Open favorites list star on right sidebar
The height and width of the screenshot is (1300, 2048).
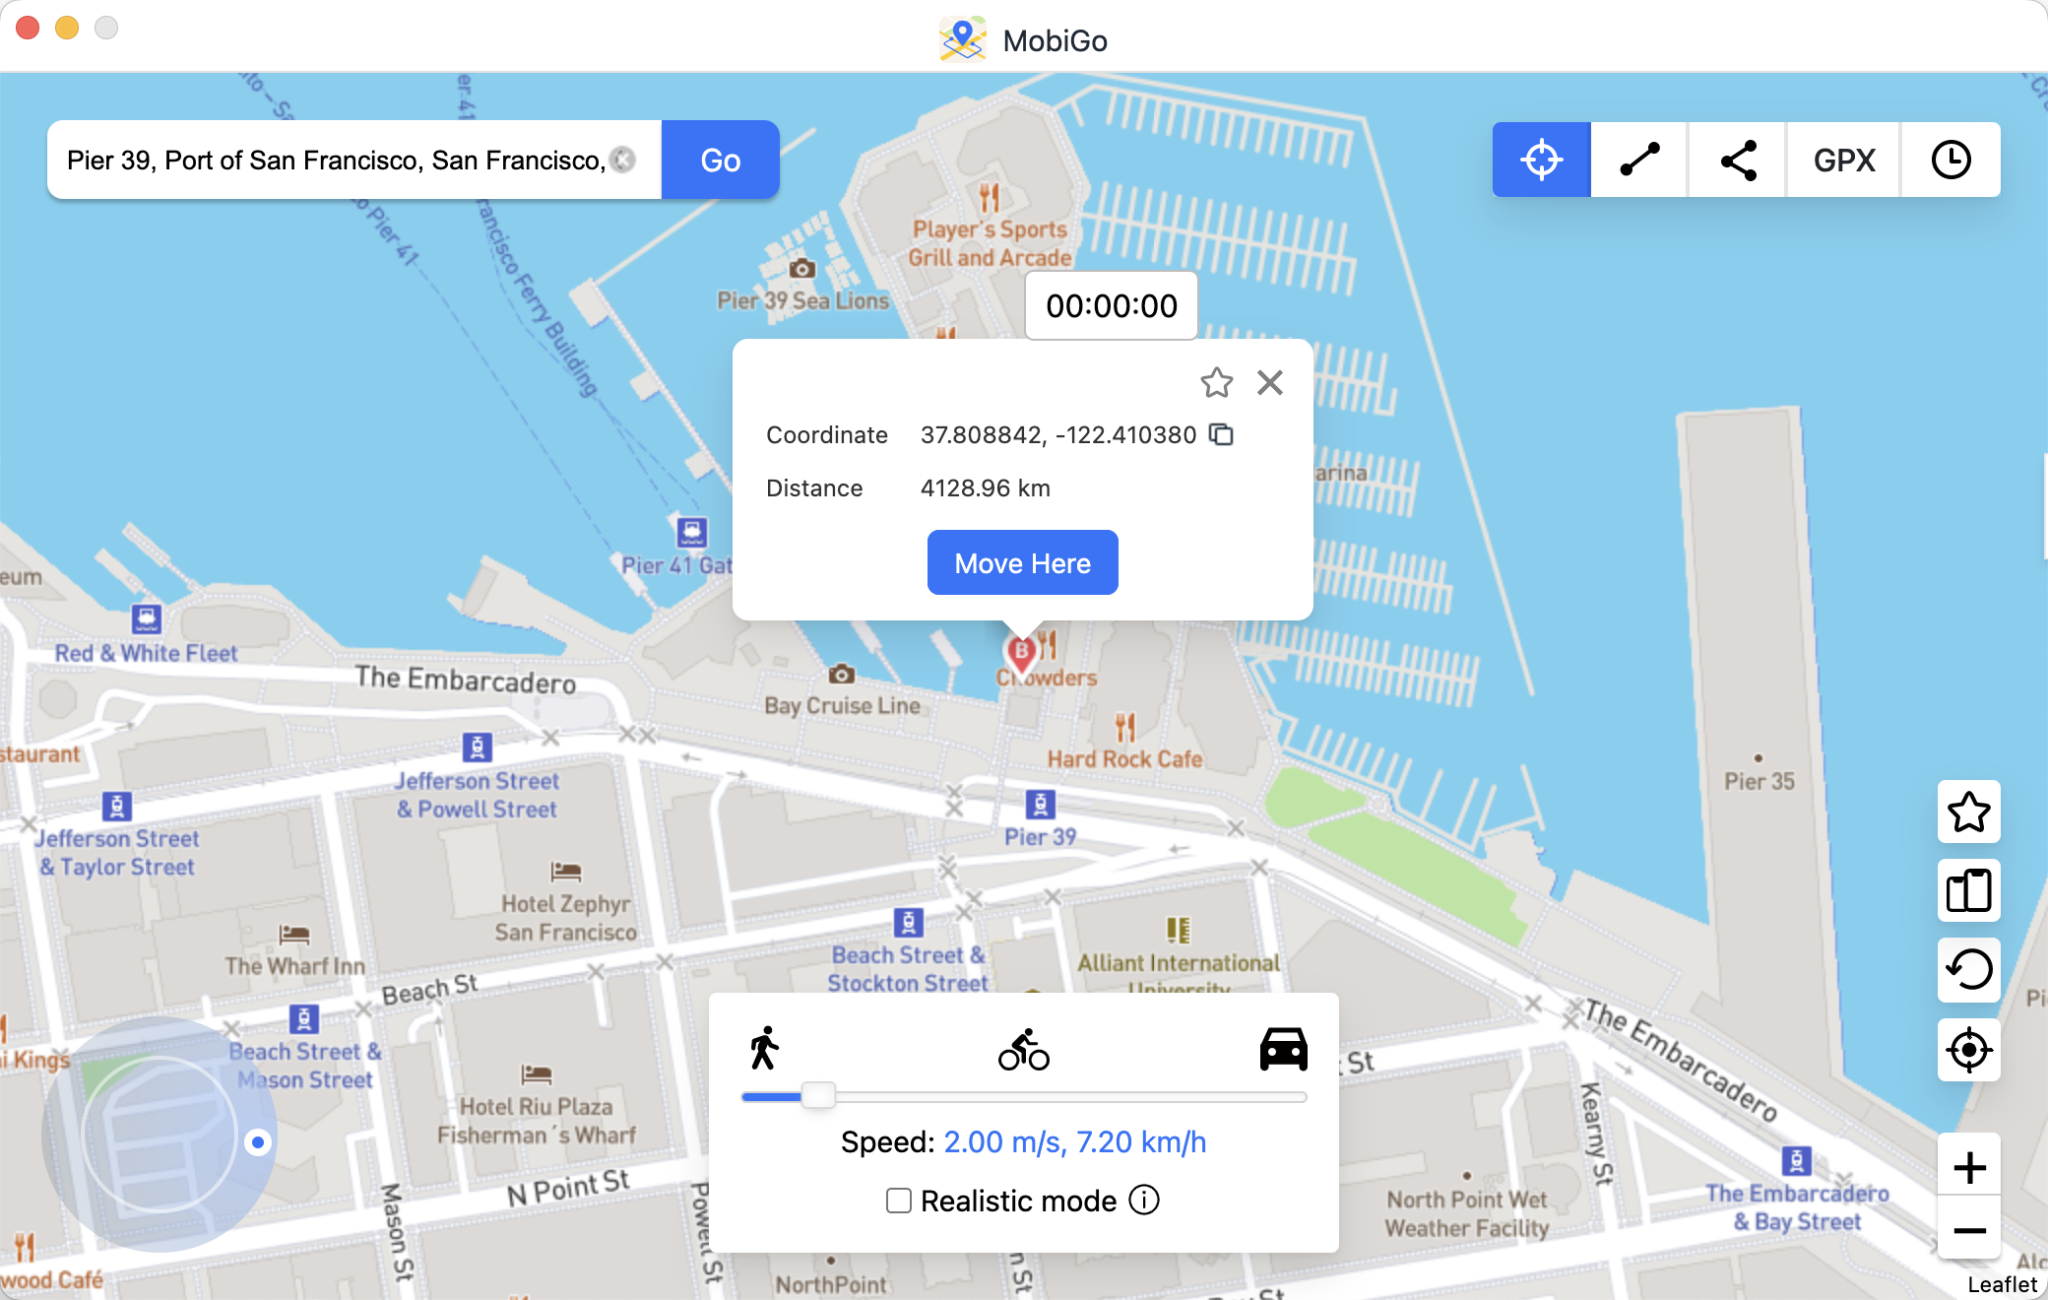coord(1968,811)
